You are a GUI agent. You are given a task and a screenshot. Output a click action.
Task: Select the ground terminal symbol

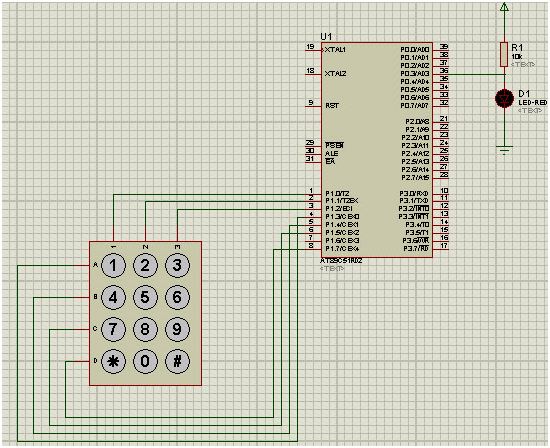[x=504, y=150]
